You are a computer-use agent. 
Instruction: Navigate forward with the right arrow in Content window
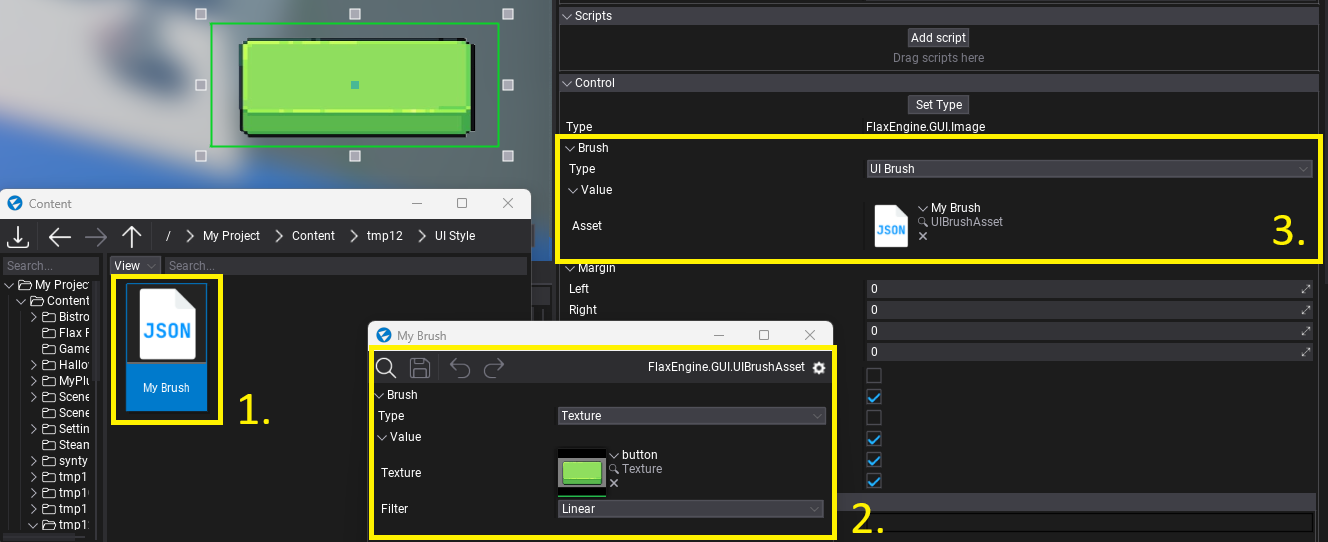(96, 236)
